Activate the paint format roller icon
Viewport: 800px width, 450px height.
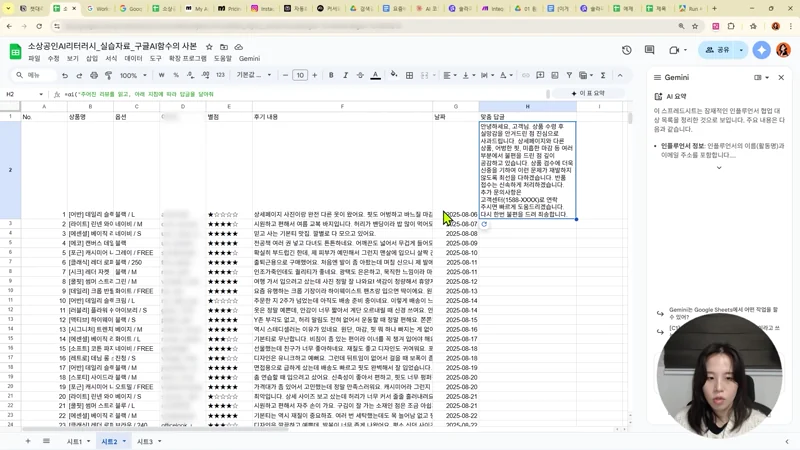[x=108, y=76]
